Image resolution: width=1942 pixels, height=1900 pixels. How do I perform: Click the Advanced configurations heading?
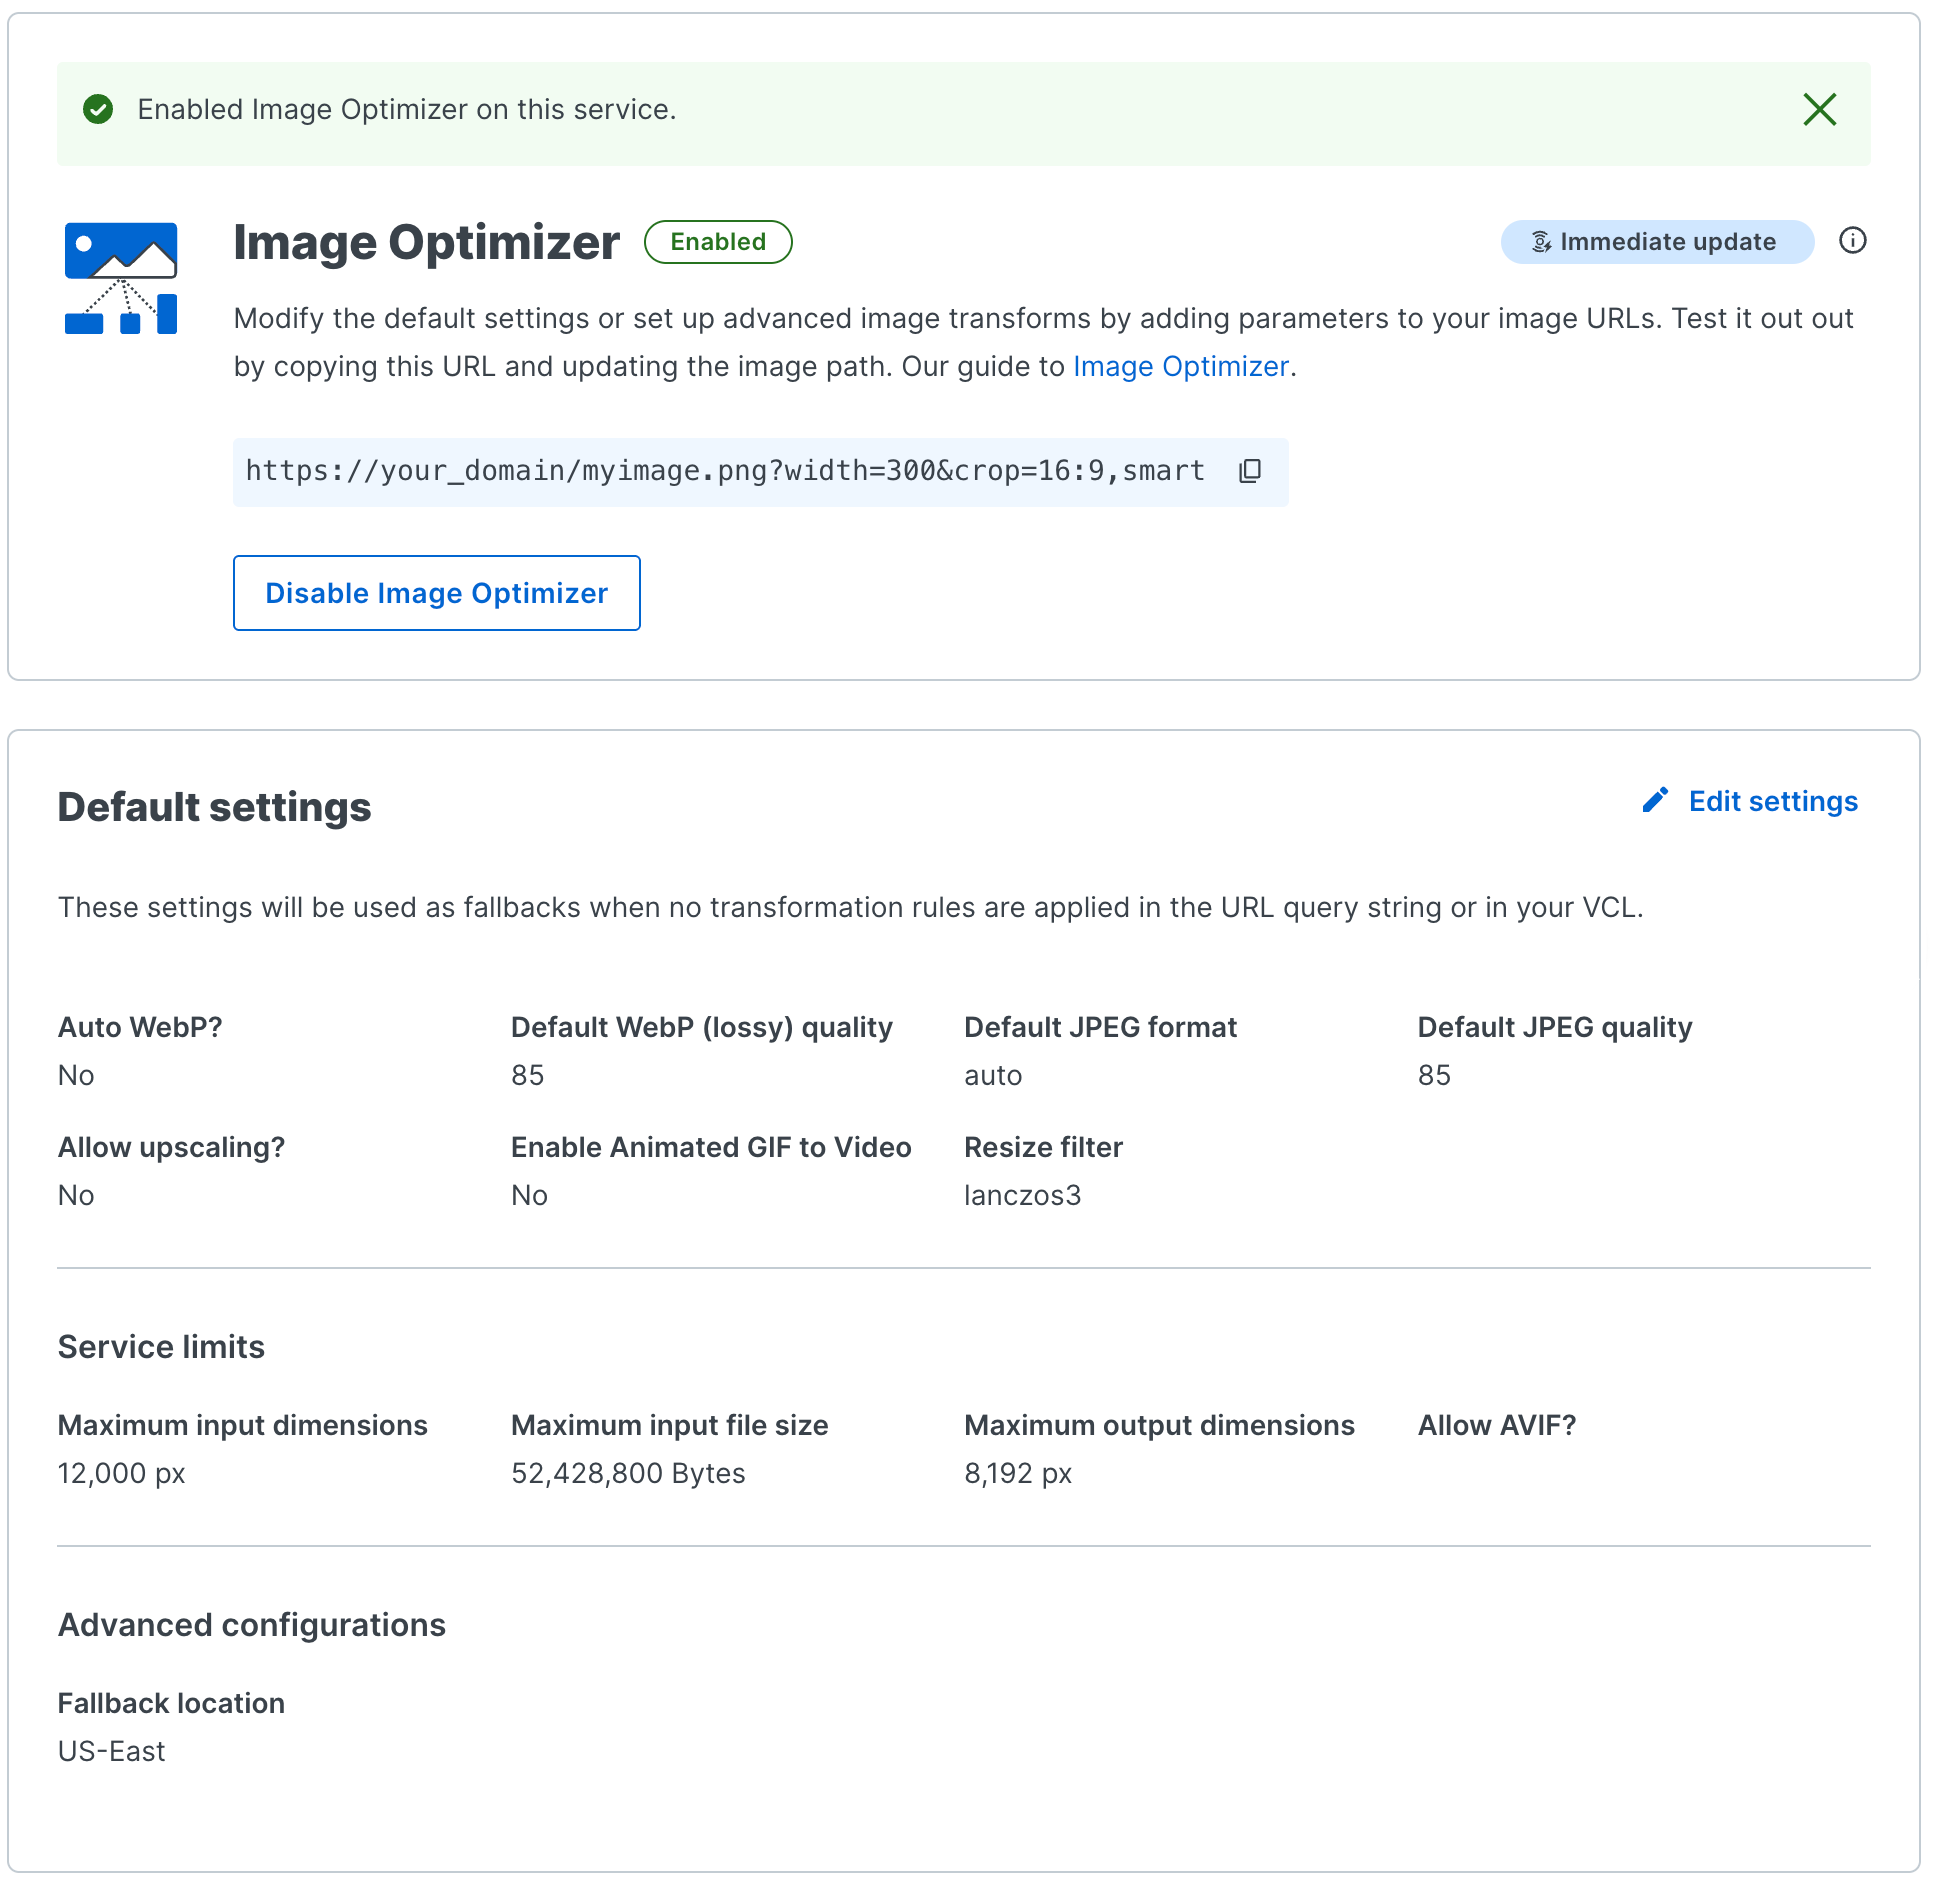[252, 1624]
